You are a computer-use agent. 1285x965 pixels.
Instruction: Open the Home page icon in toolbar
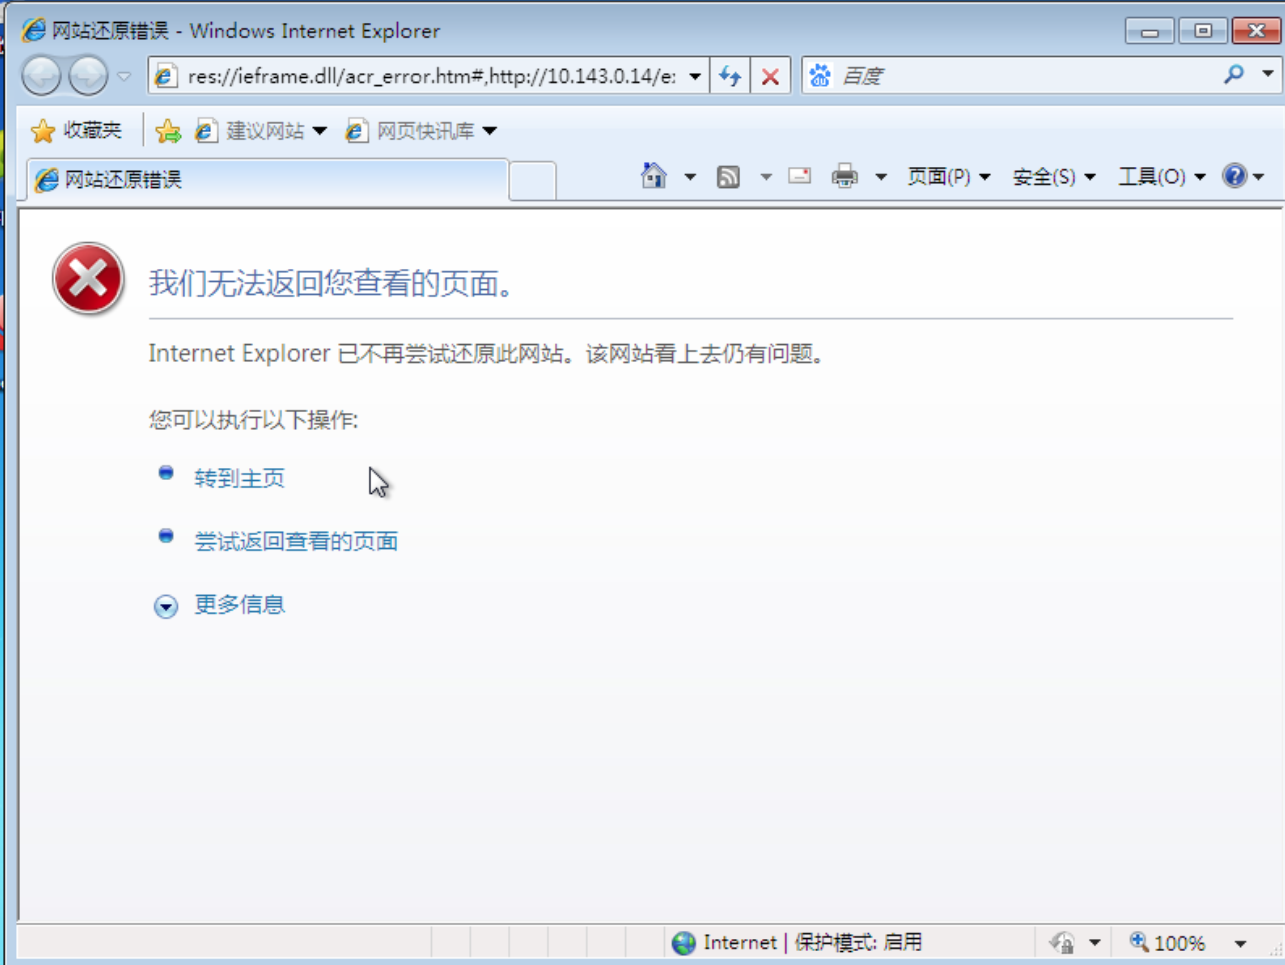[654, 177]
